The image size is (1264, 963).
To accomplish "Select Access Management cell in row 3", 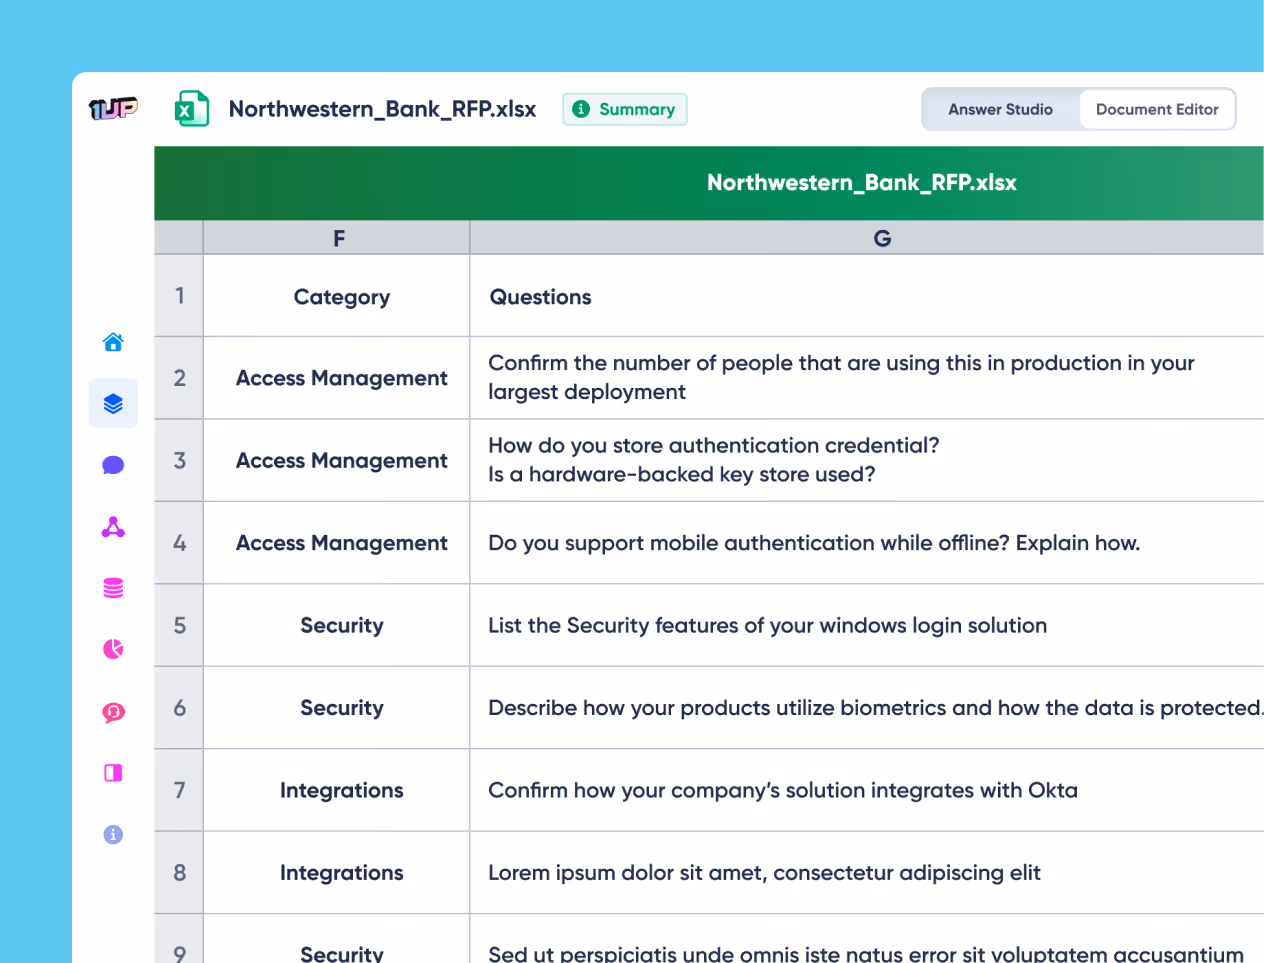I will tap(337, 461).
